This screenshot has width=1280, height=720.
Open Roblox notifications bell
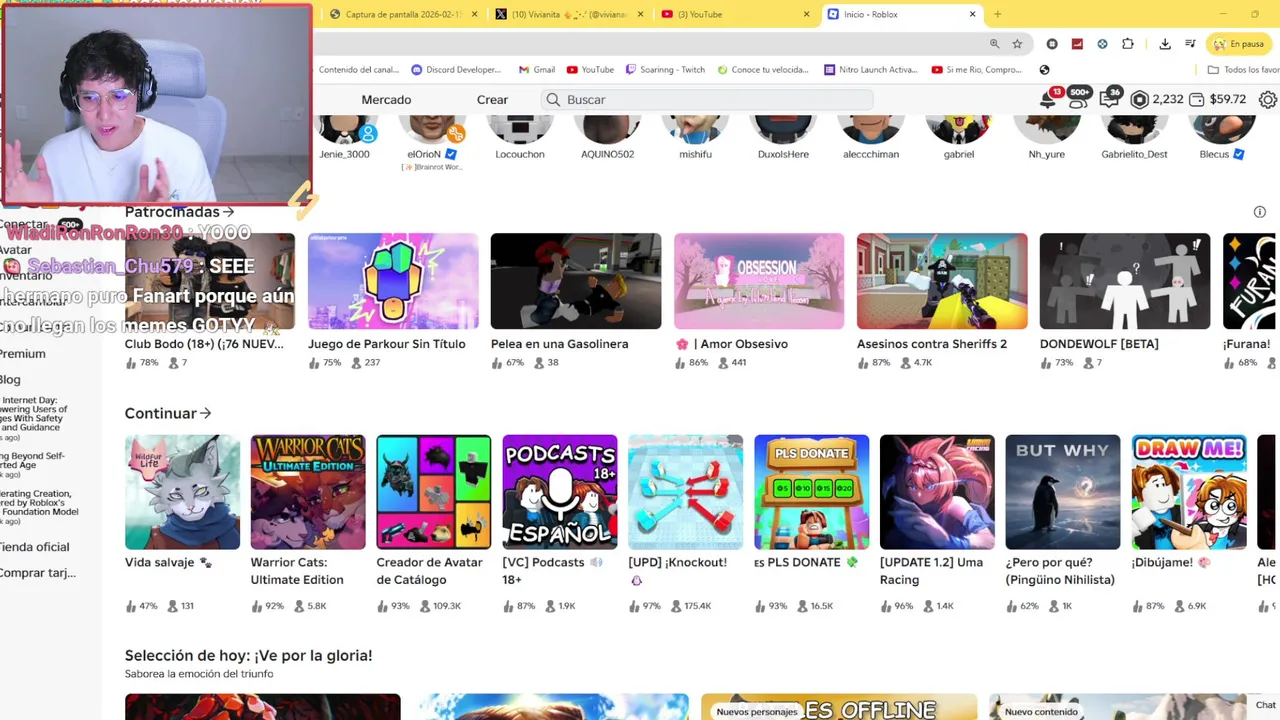[x=1049, y=99]
